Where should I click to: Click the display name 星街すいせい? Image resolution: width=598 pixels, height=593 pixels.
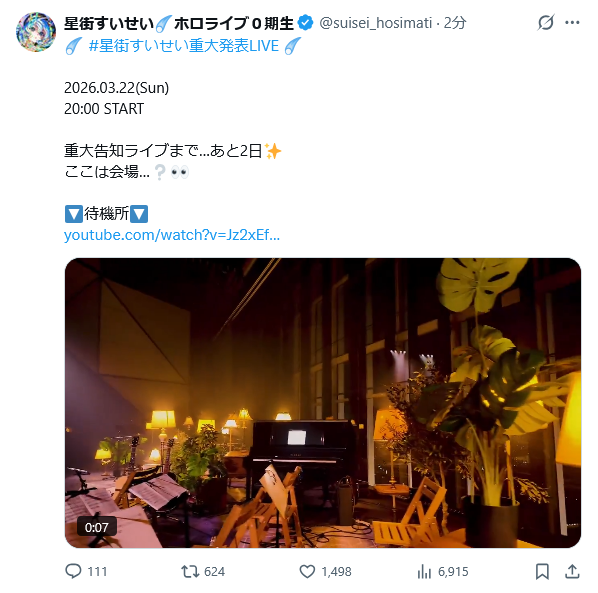(x=109, y=23)
